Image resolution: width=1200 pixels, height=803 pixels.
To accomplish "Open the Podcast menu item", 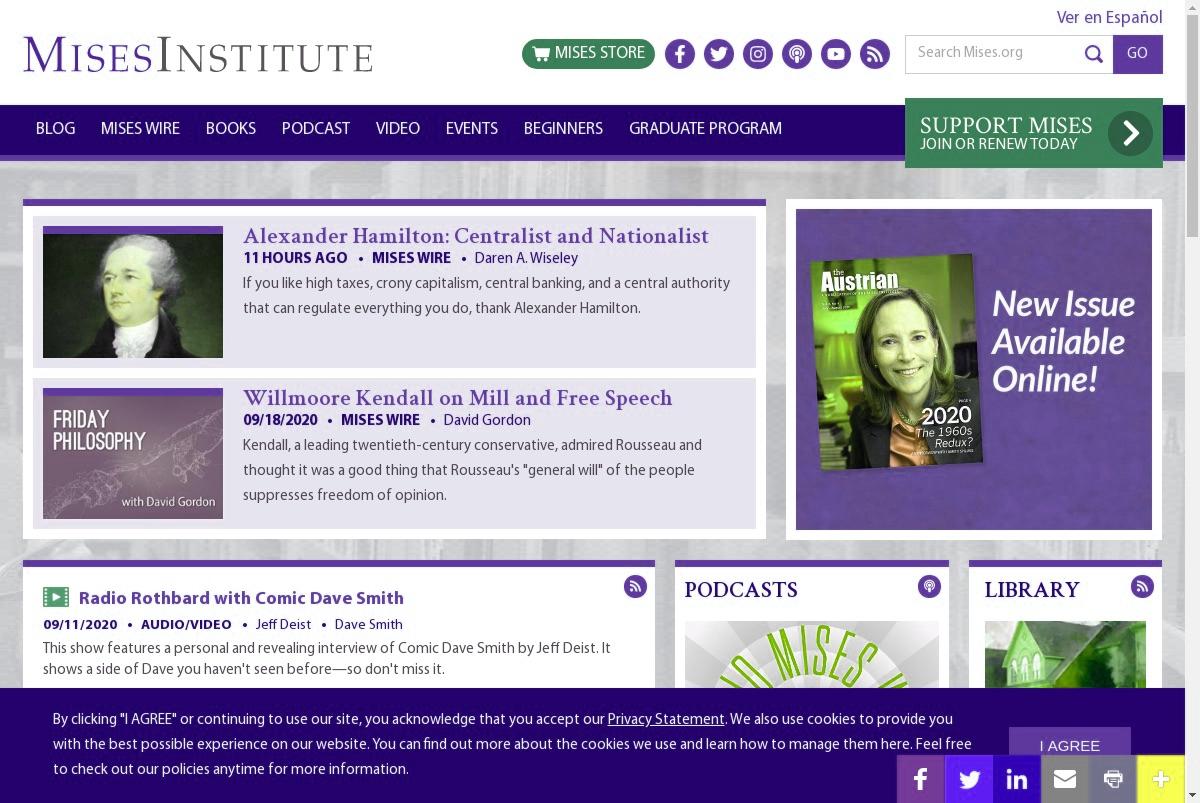I will coord(316,129).
